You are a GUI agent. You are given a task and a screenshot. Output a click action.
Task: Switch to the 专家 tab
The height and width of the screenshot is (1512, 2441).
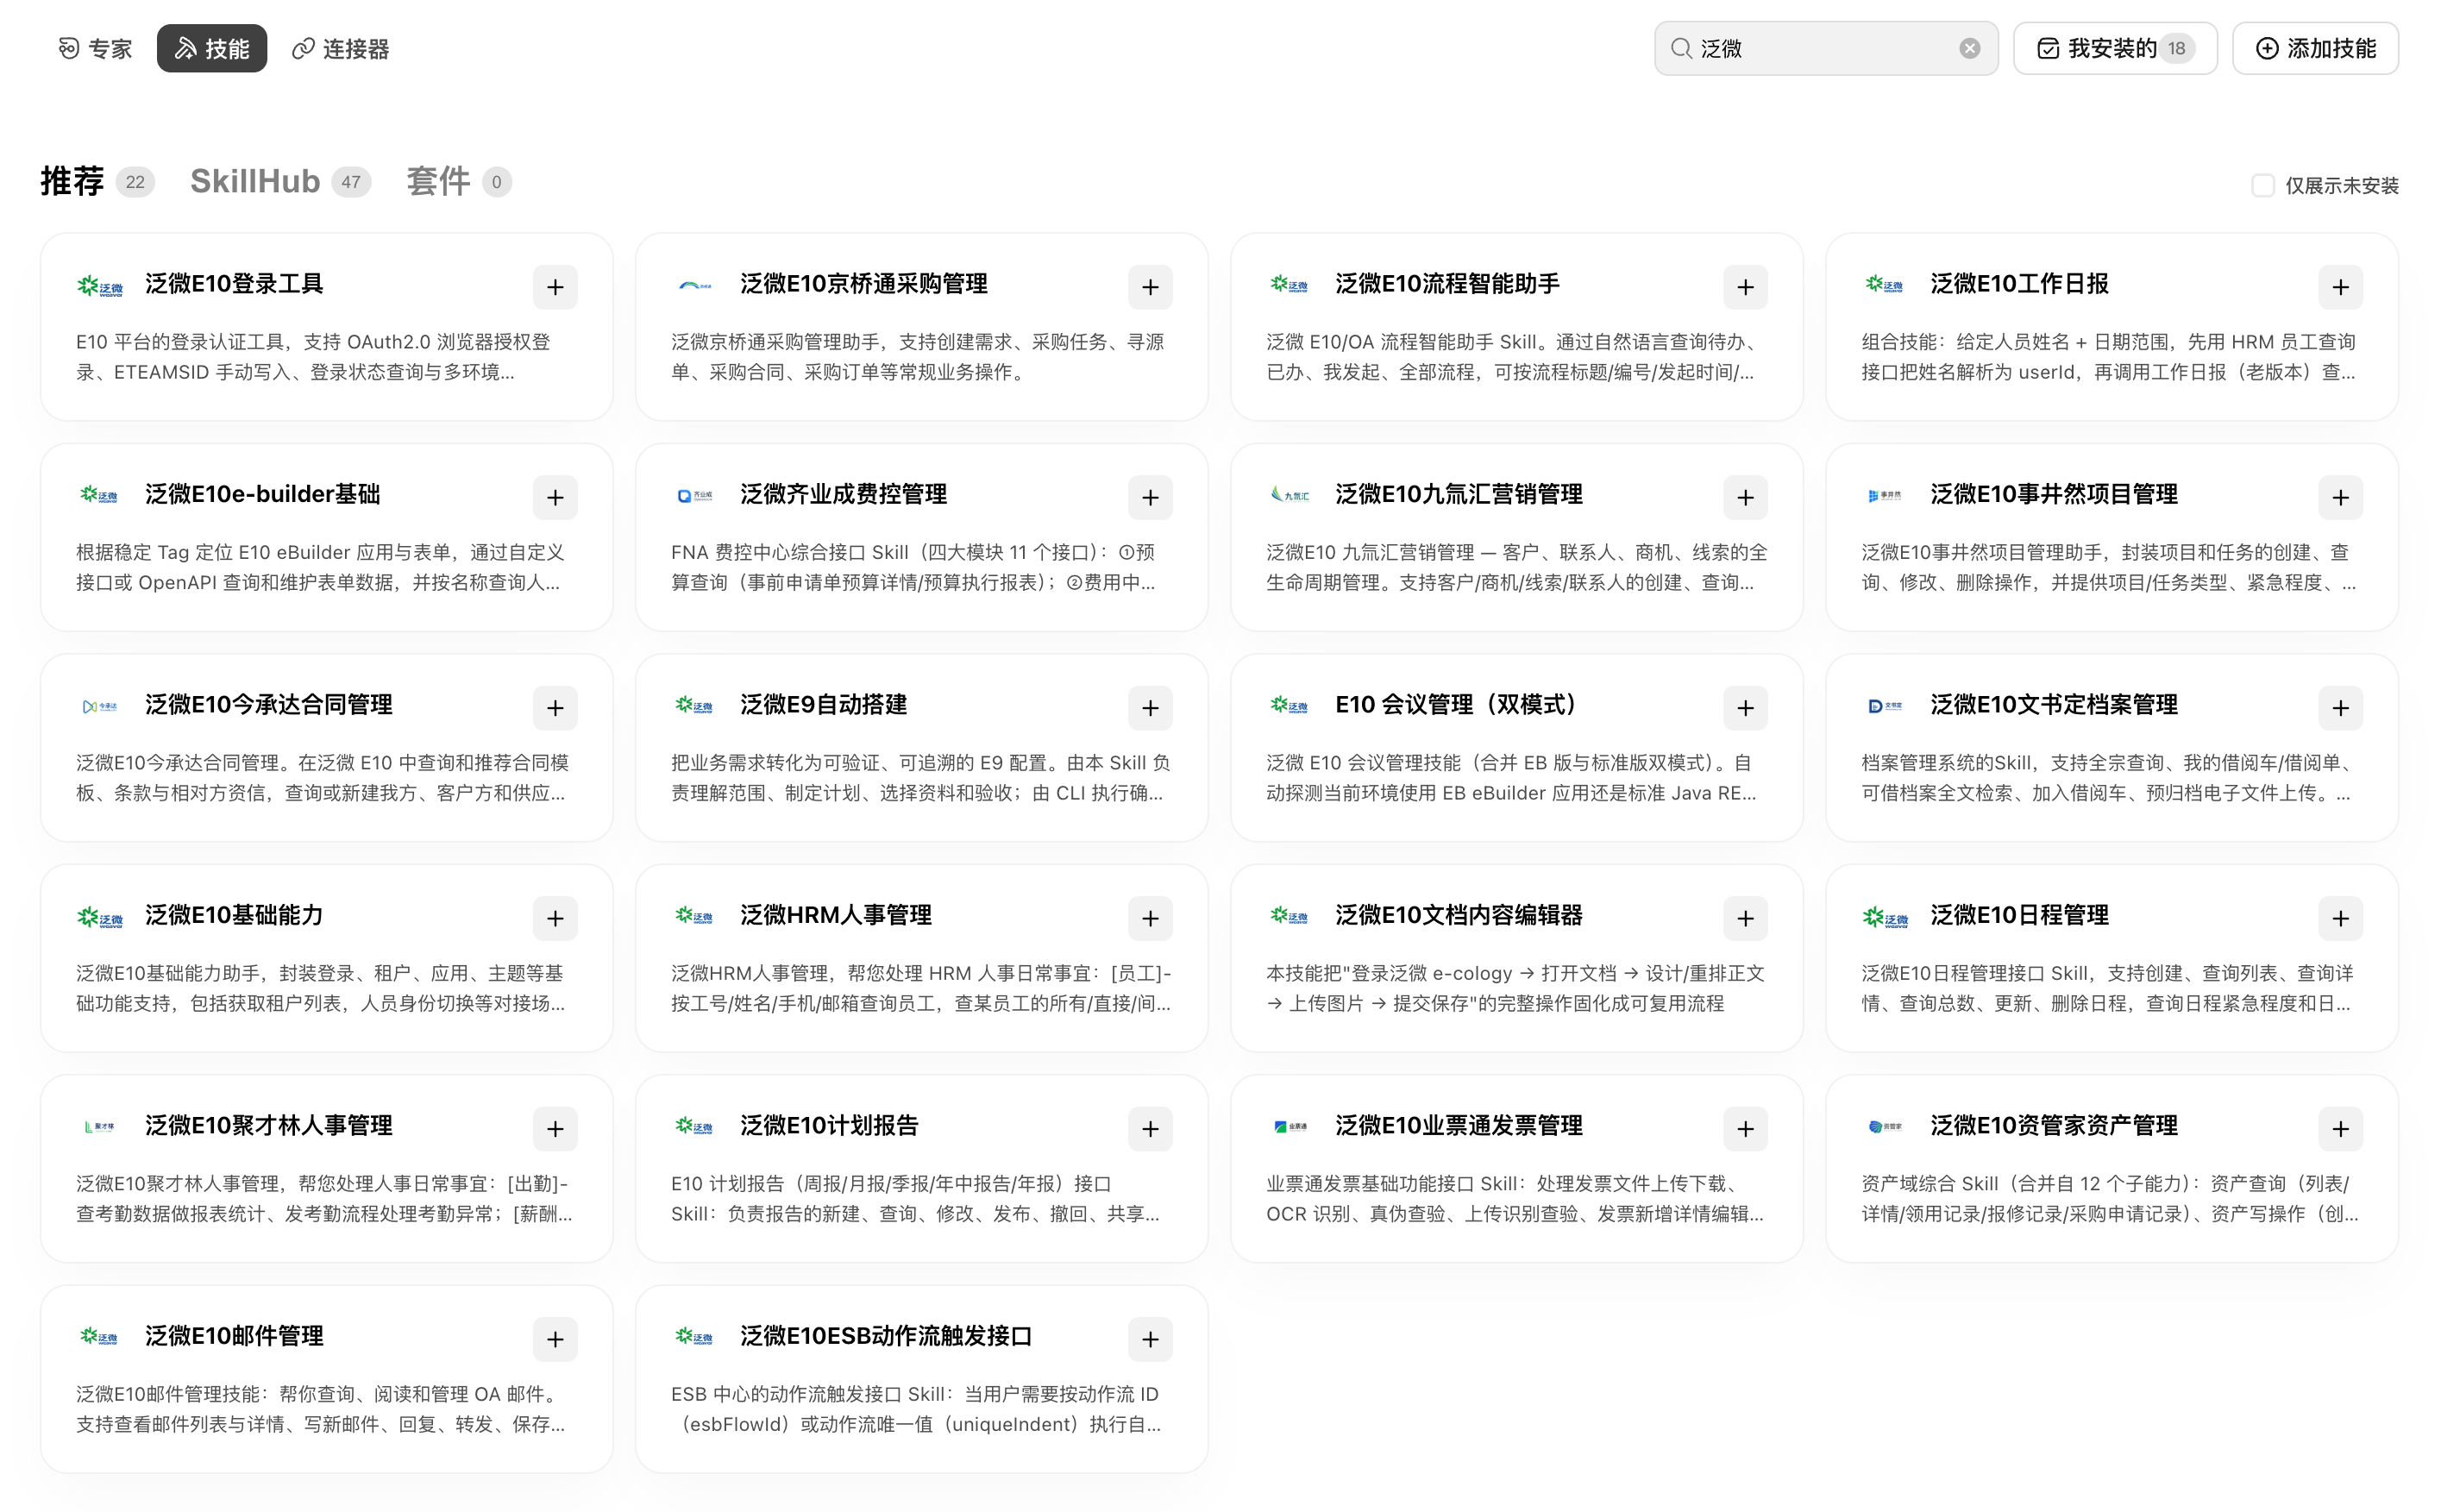click(x=95, y=48)
